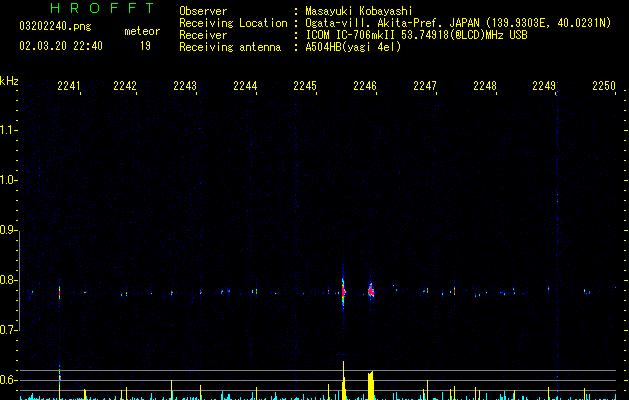
Task: Click the Receiving antenna label
Action: coord(230,47)
